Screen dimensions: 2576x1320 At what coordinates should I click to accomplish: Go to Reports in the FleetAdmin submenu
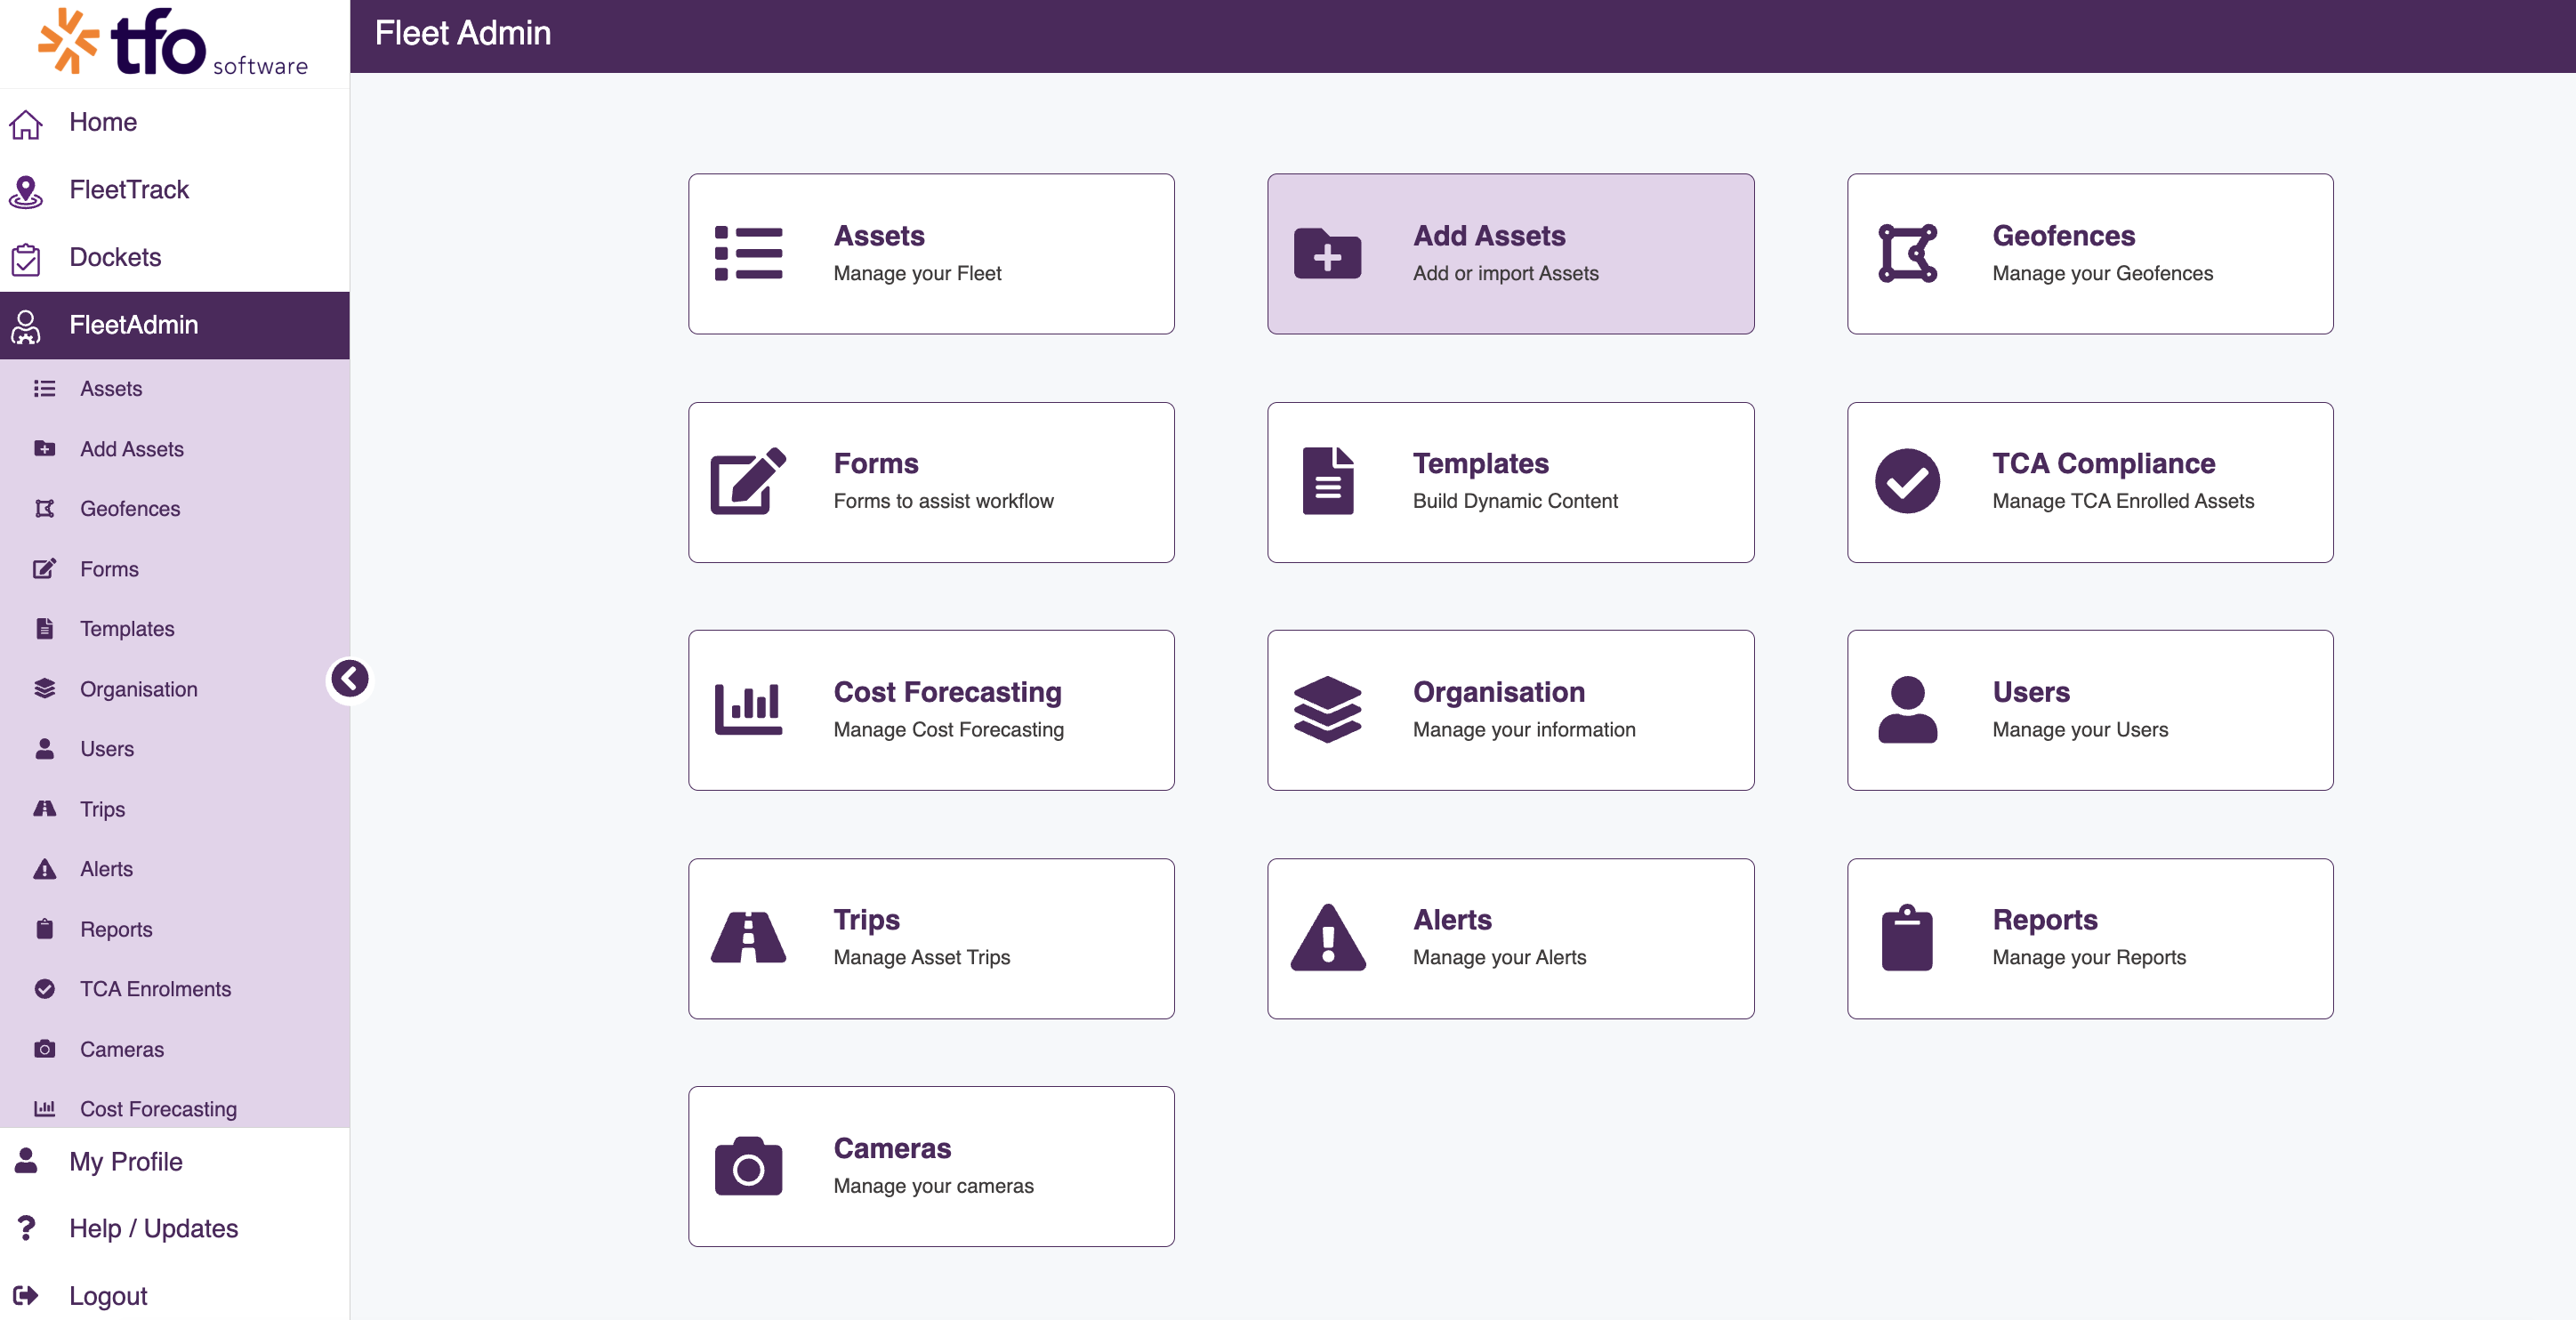pos(175,929)
